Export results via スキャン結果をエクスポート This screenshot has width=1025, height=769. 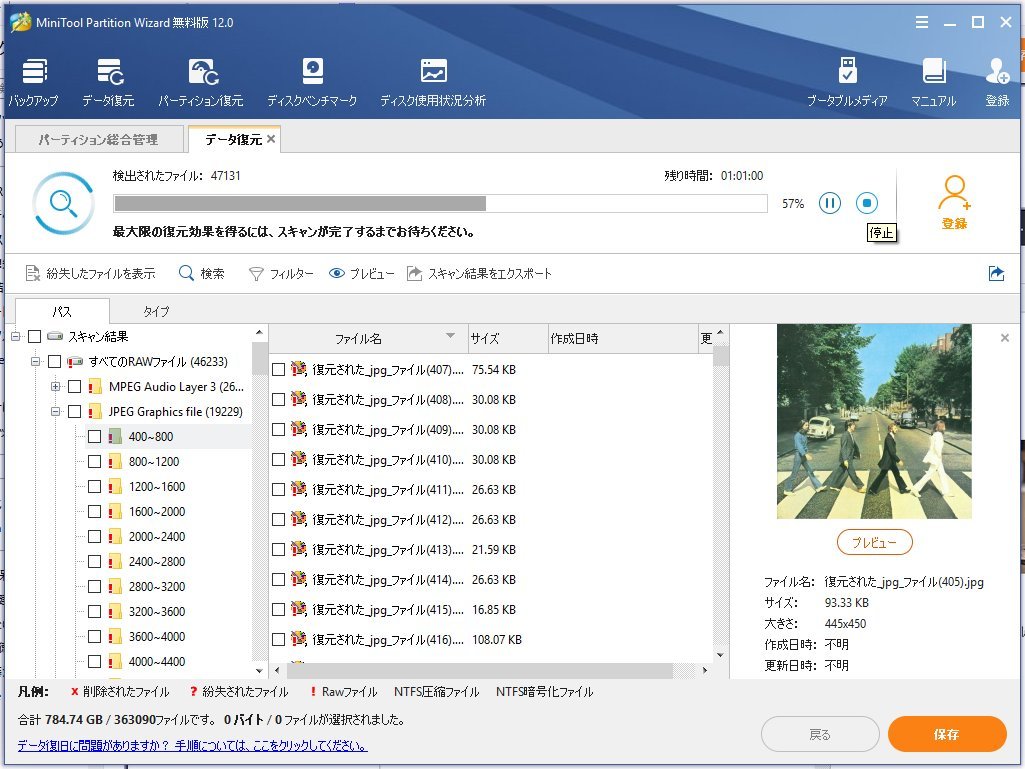479,273
